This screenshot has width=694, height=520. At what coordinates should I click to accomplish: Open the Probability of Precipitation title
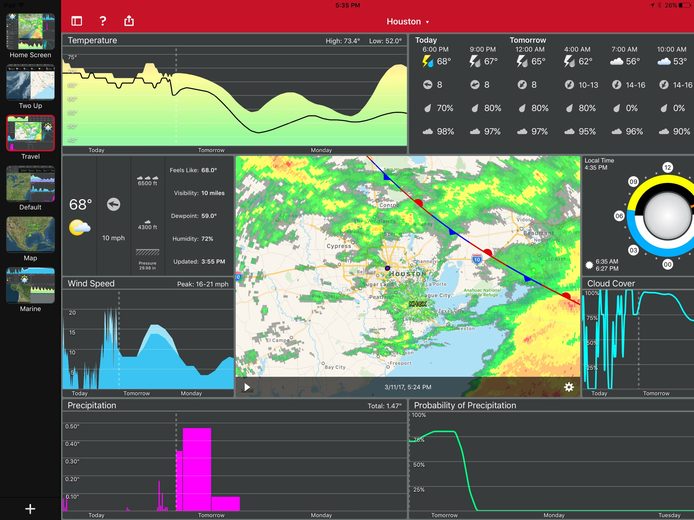click(x=465, y=405)
